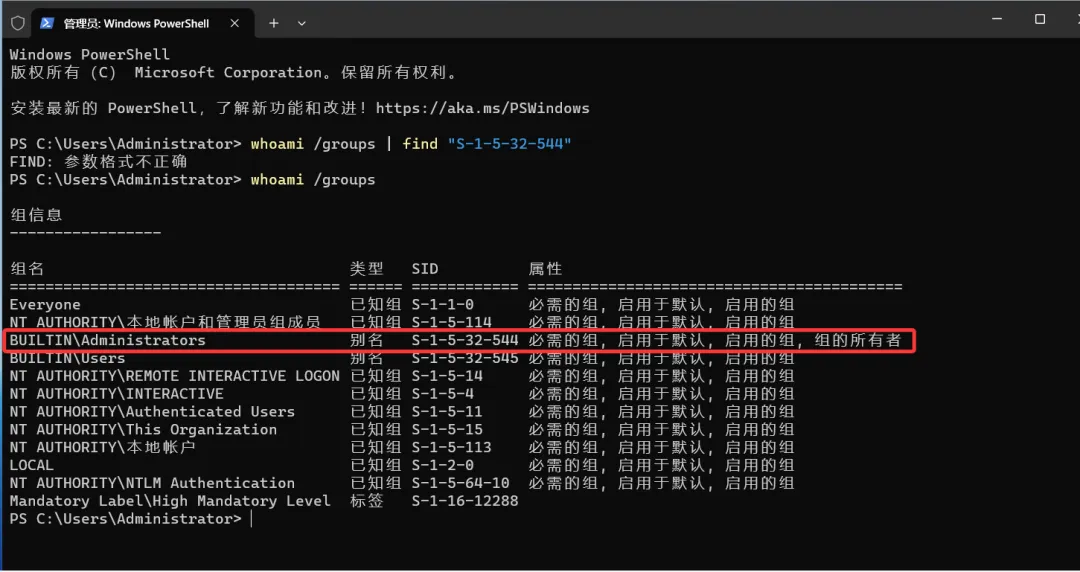This screenshot has width=1080, height=572.
Task: Click SID S-1-5-11
Action: pyautogui.click(x=447, y=412)
